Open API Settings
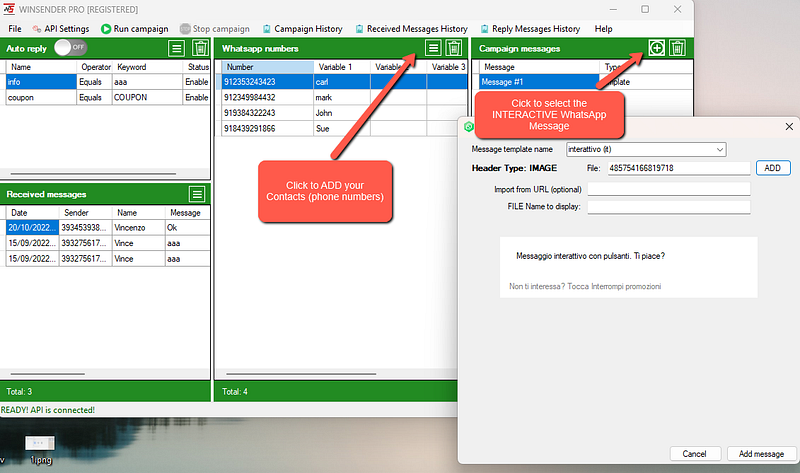Screen dimensions: 800x473 click(x=61, y=29)
